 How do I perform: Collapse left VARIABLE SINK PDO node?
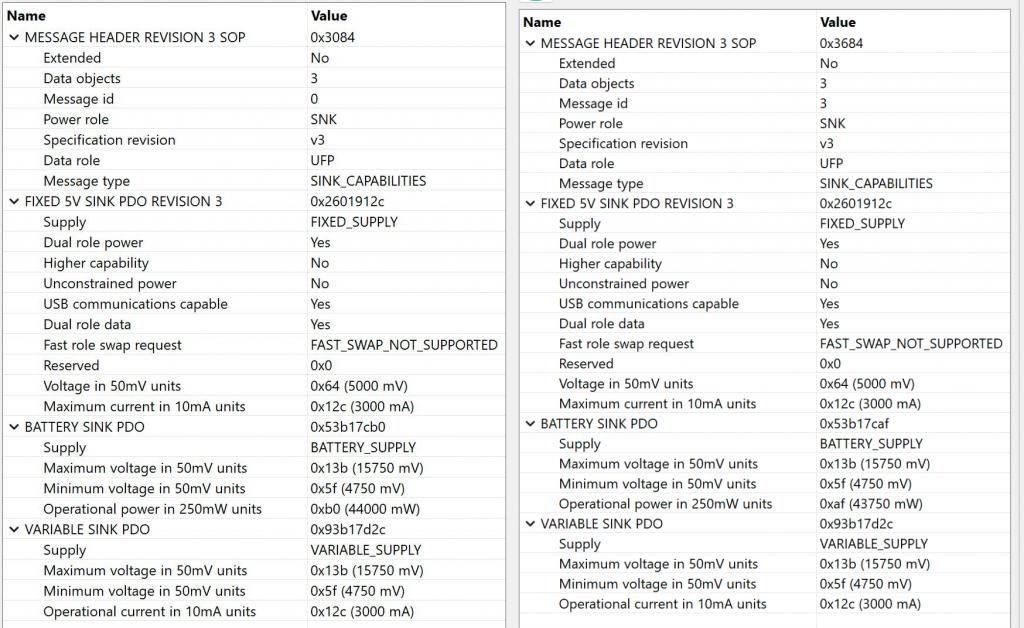pos(14,529)
